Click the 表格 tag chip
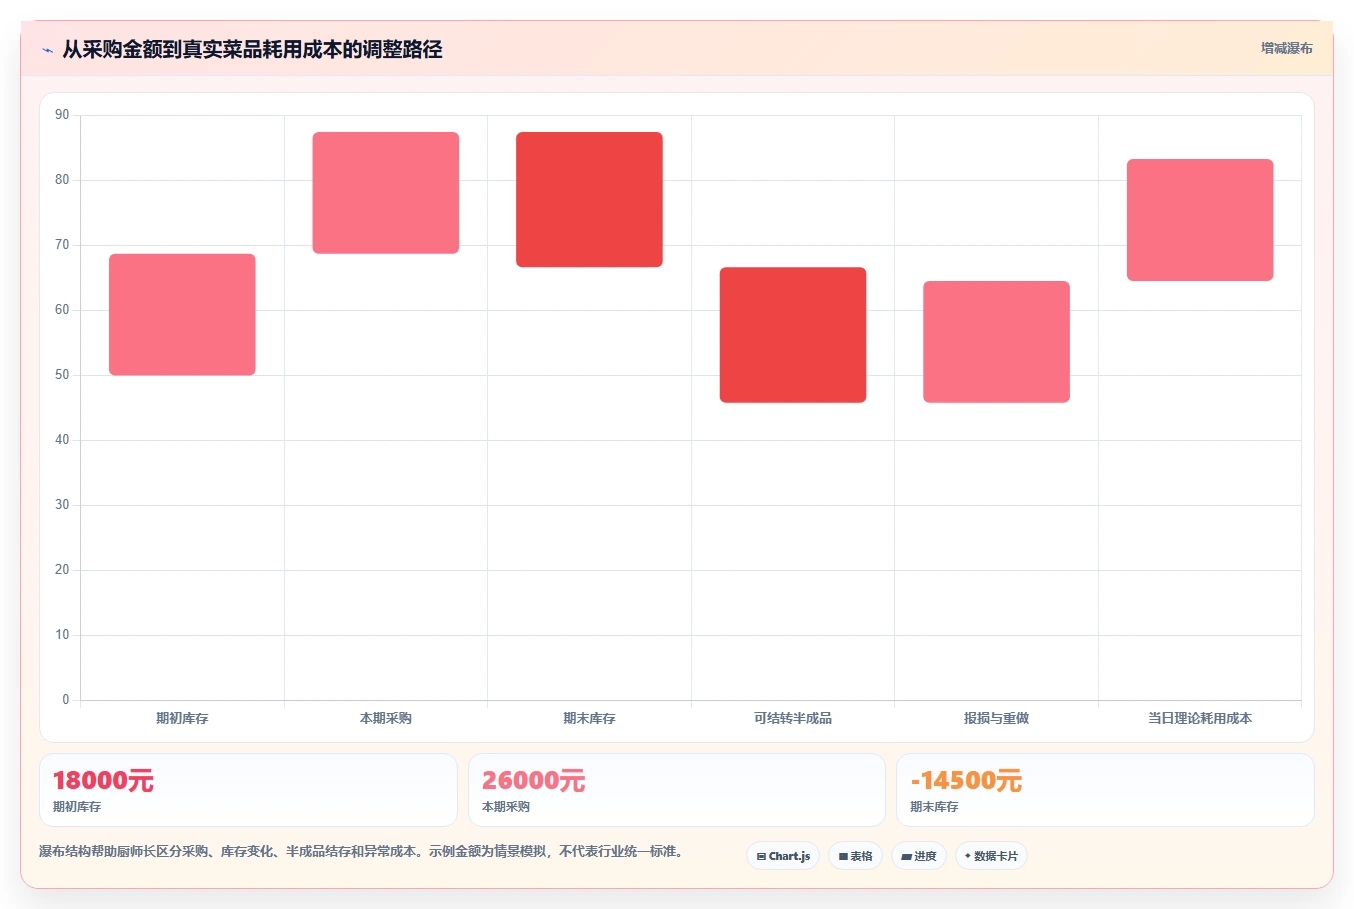Viewport: 1354px width, 909px height. point(855,856)
